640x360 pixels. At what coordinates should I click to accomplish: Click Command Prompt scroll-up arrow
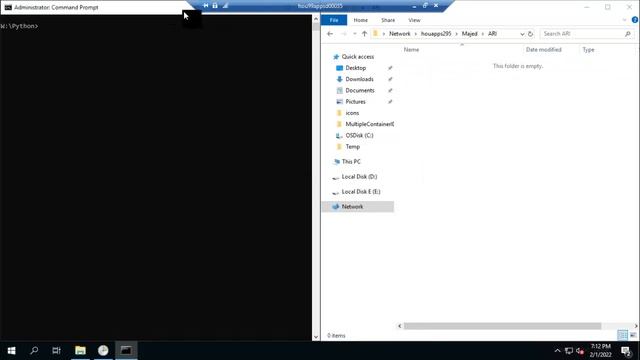316,19
